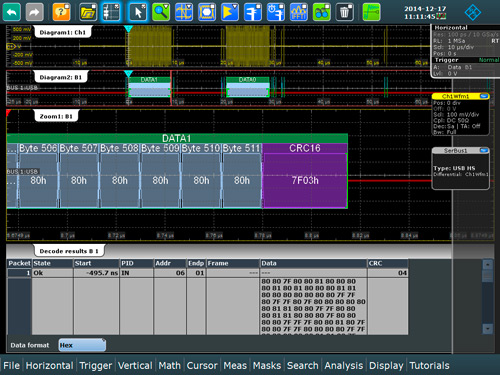The width and height of the screenshot is (500, 375).
Task: Select the Diagram1: Ch1 tab
Action: 63,32
